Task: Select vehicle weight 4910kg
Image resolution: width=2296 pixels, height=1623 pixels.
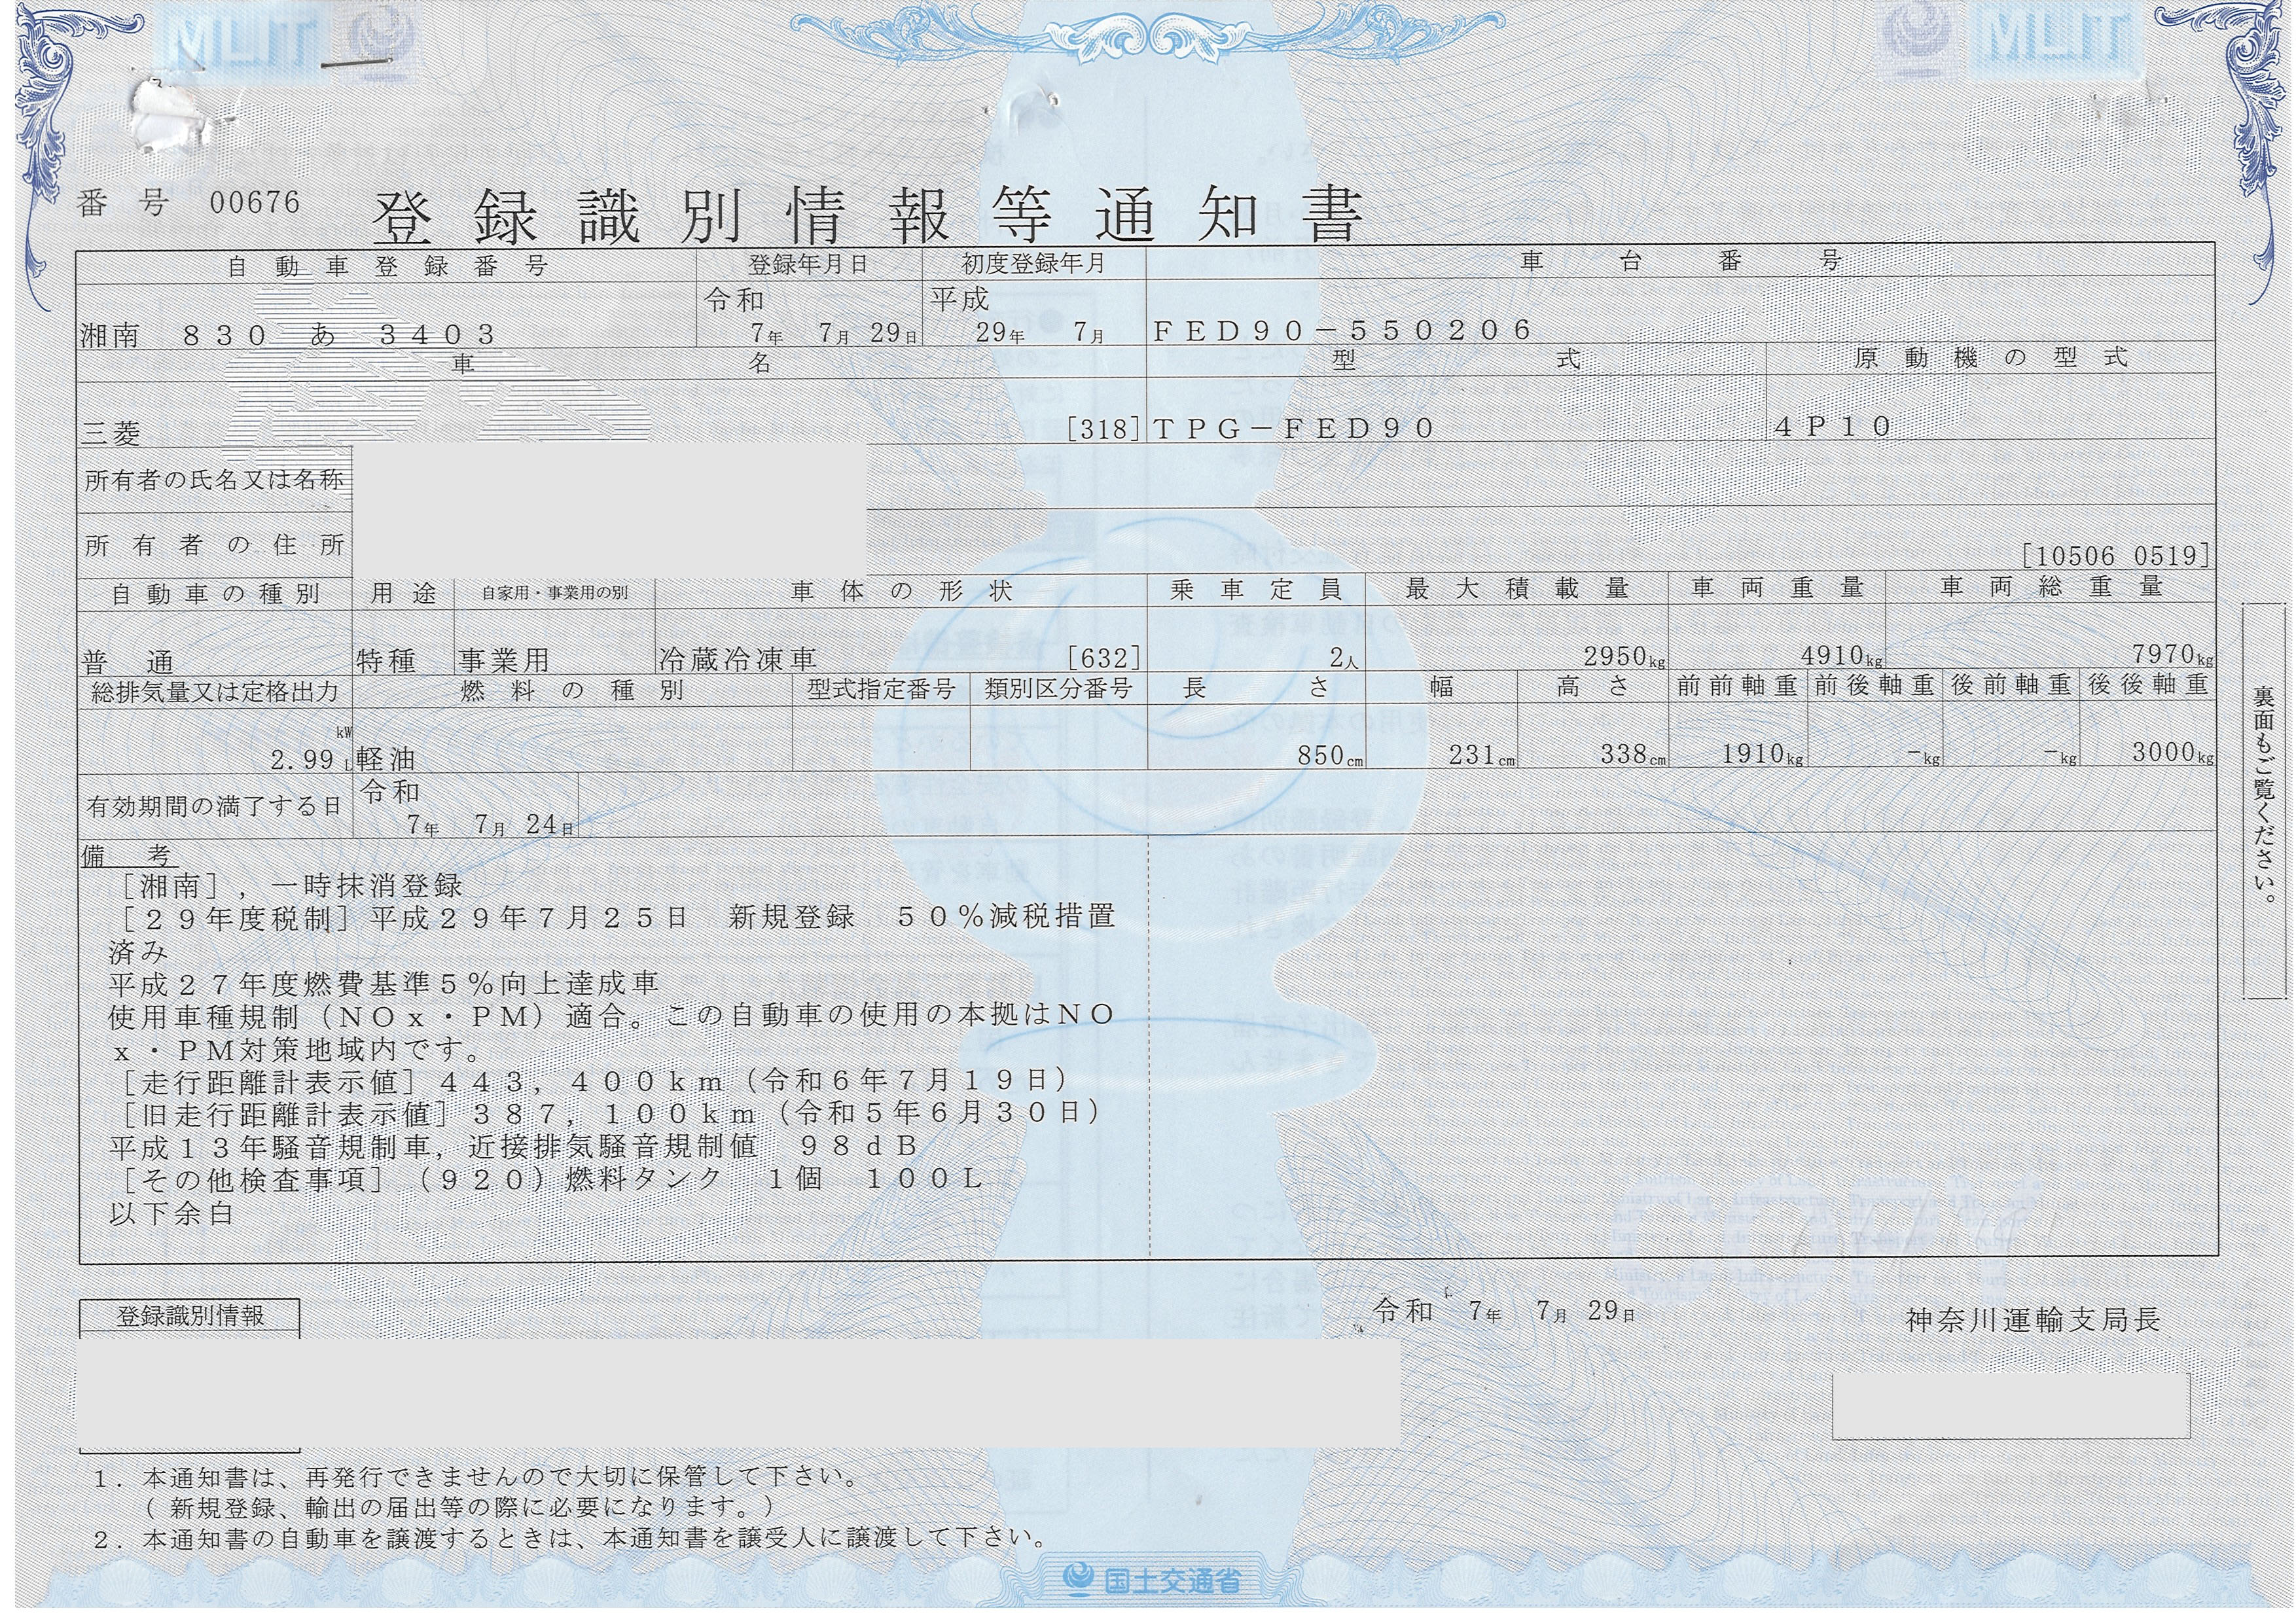Action: pyautogui.click(x=1842, y=656)
